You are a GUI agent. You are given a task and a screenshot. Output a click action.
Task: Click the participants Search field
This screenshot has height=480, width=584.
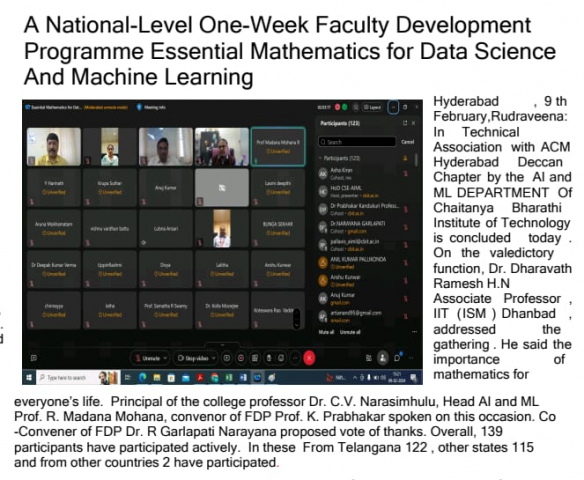[x=357, y=142]
